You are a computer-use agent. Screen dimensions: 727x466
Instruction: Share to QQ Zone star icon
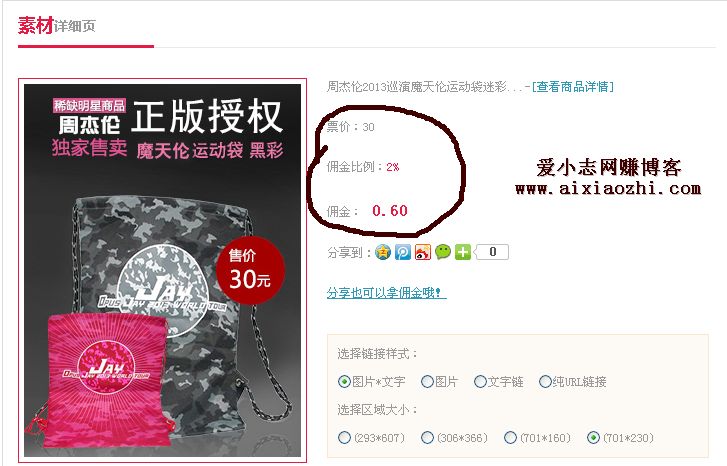[x=383, y=252]
